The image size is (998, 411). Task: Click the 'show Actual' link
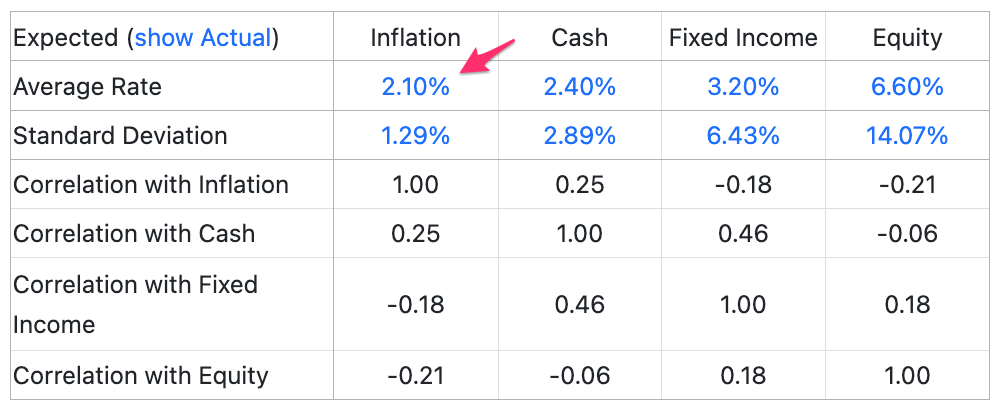(203, 38)
